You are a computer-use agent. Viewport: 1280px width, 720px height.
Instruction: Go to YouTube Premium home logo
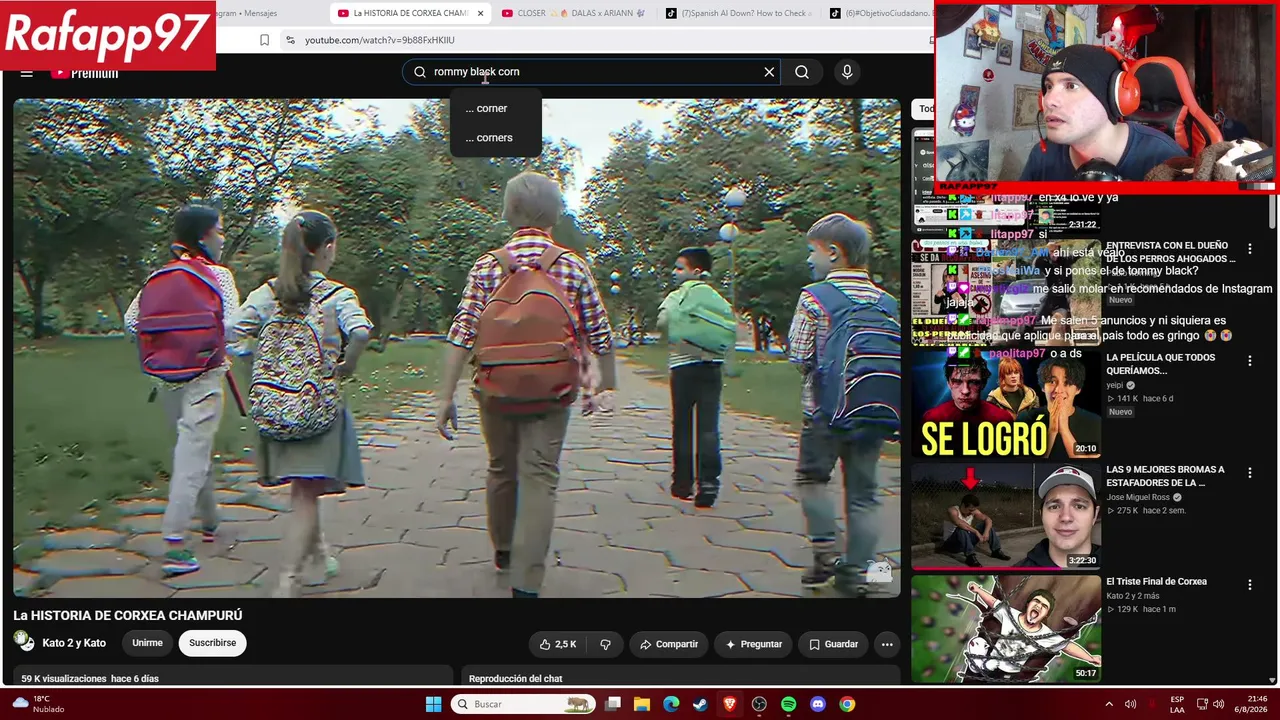85,73
